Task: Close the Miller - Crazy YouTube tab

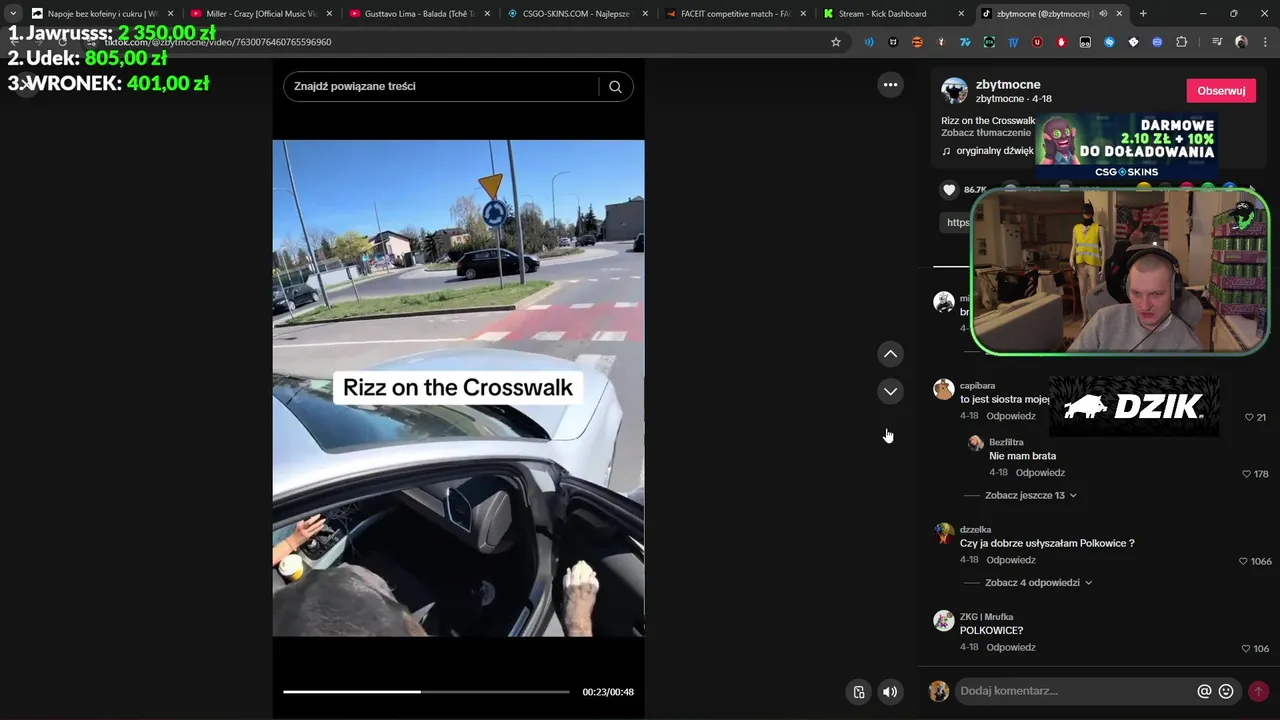Action: point(329,14)
